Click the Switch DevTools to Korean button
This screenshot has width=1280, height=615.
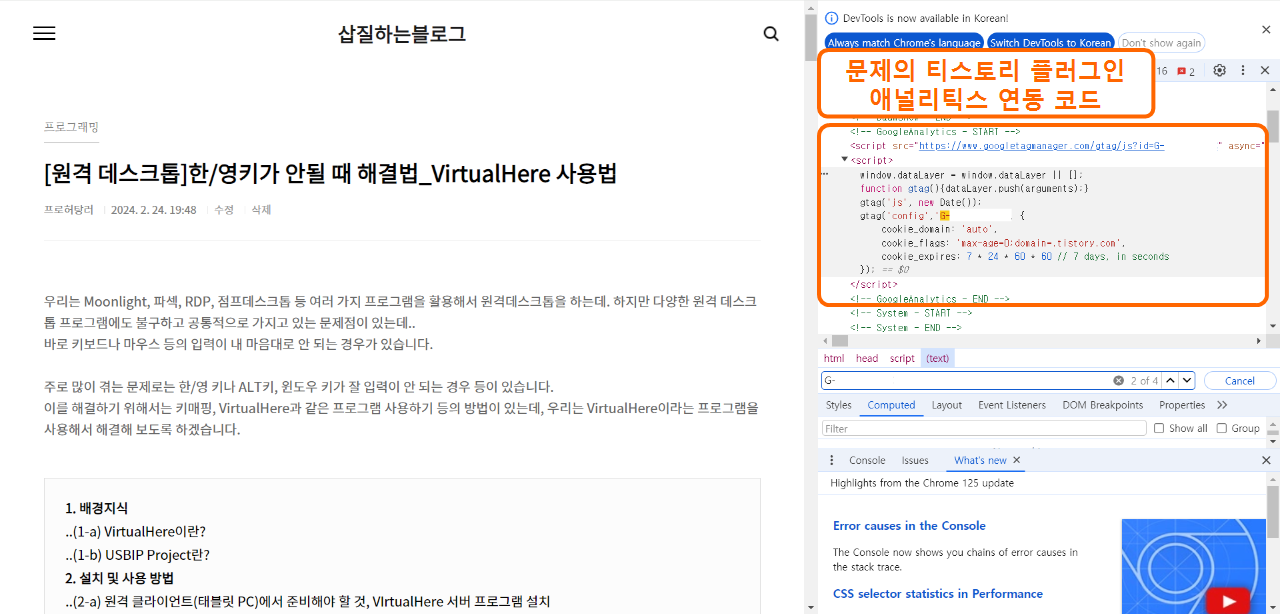click(x=1050, y=42)
